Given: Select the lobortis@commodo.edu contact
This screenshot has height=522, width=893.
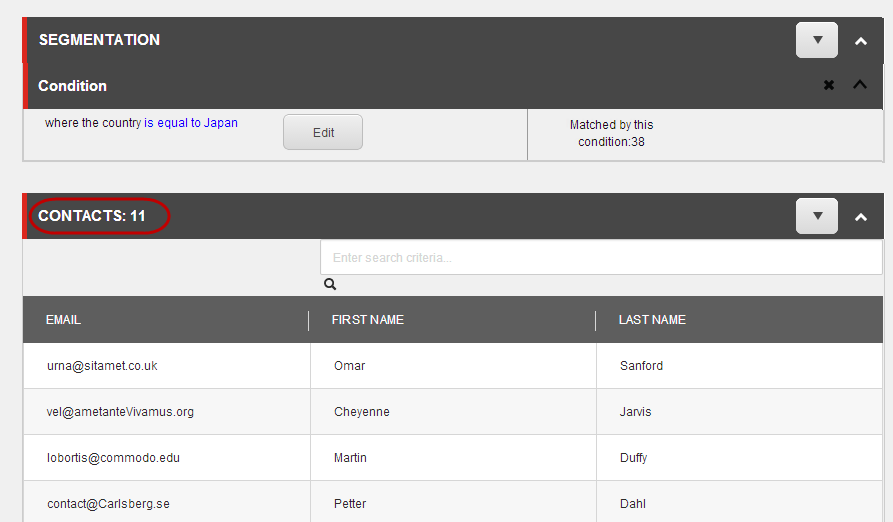Looking at the screenshot, I should click(453, 458).
